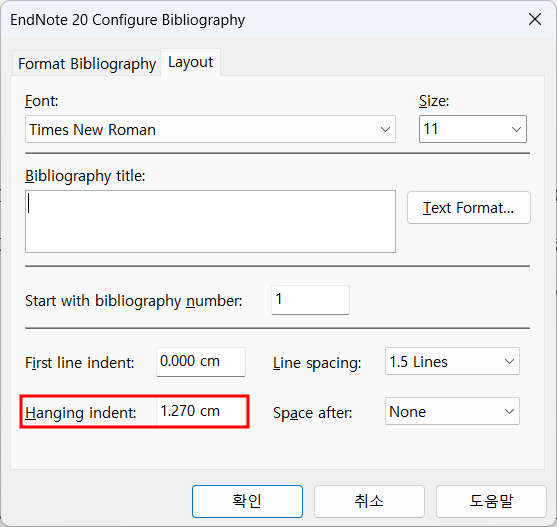Image resolution: width=557 pixels, height=527 pixels.
Task: Open the Size dropdown showing 11
Action: tap(472, 129)
